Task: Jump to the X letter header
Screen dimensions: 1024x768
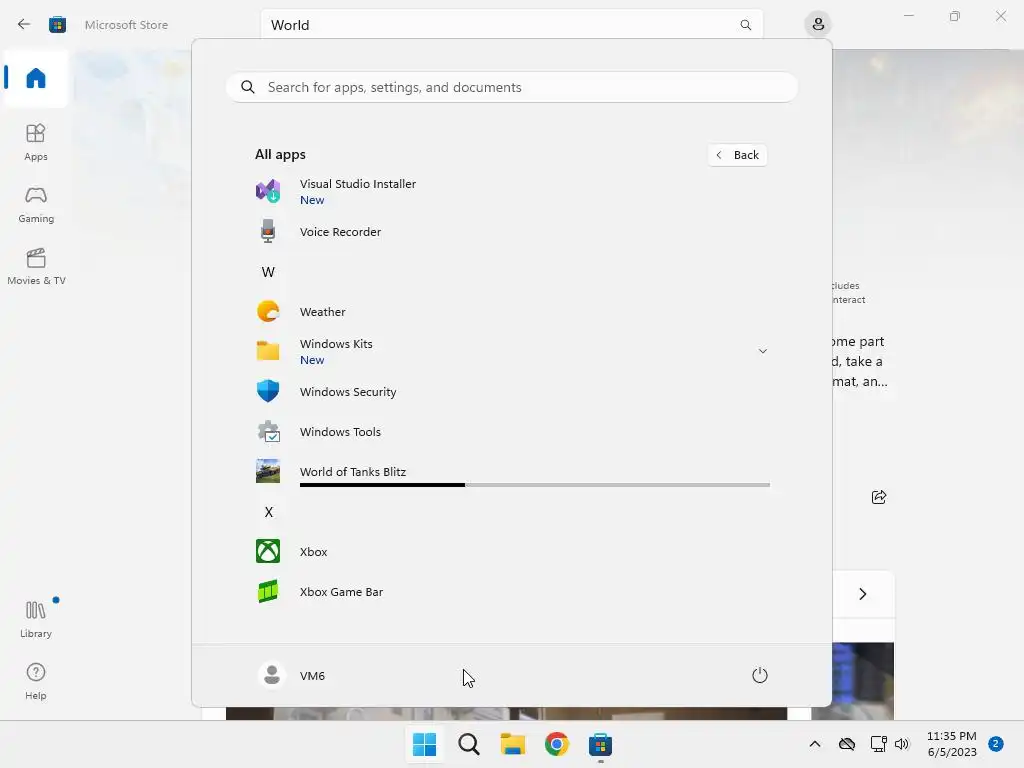Action: click(268, 511)
